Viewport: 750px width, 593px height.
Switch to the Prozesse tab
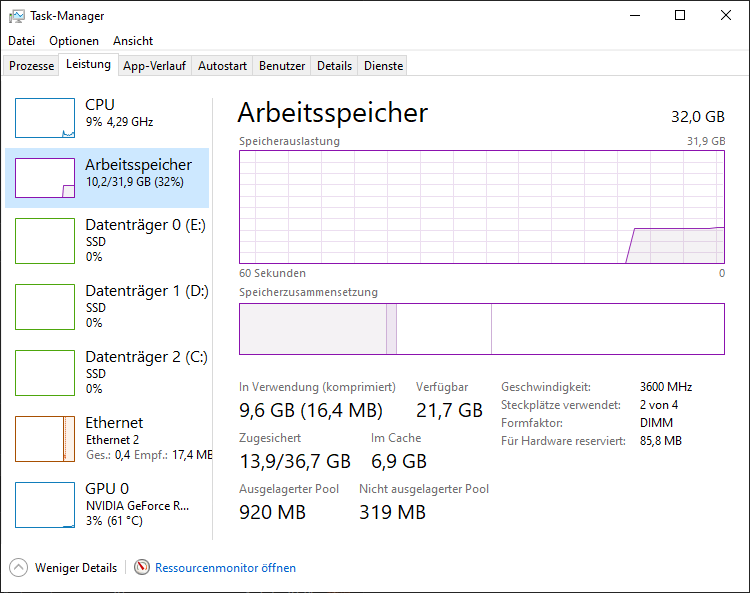click(x=32, y=66)
